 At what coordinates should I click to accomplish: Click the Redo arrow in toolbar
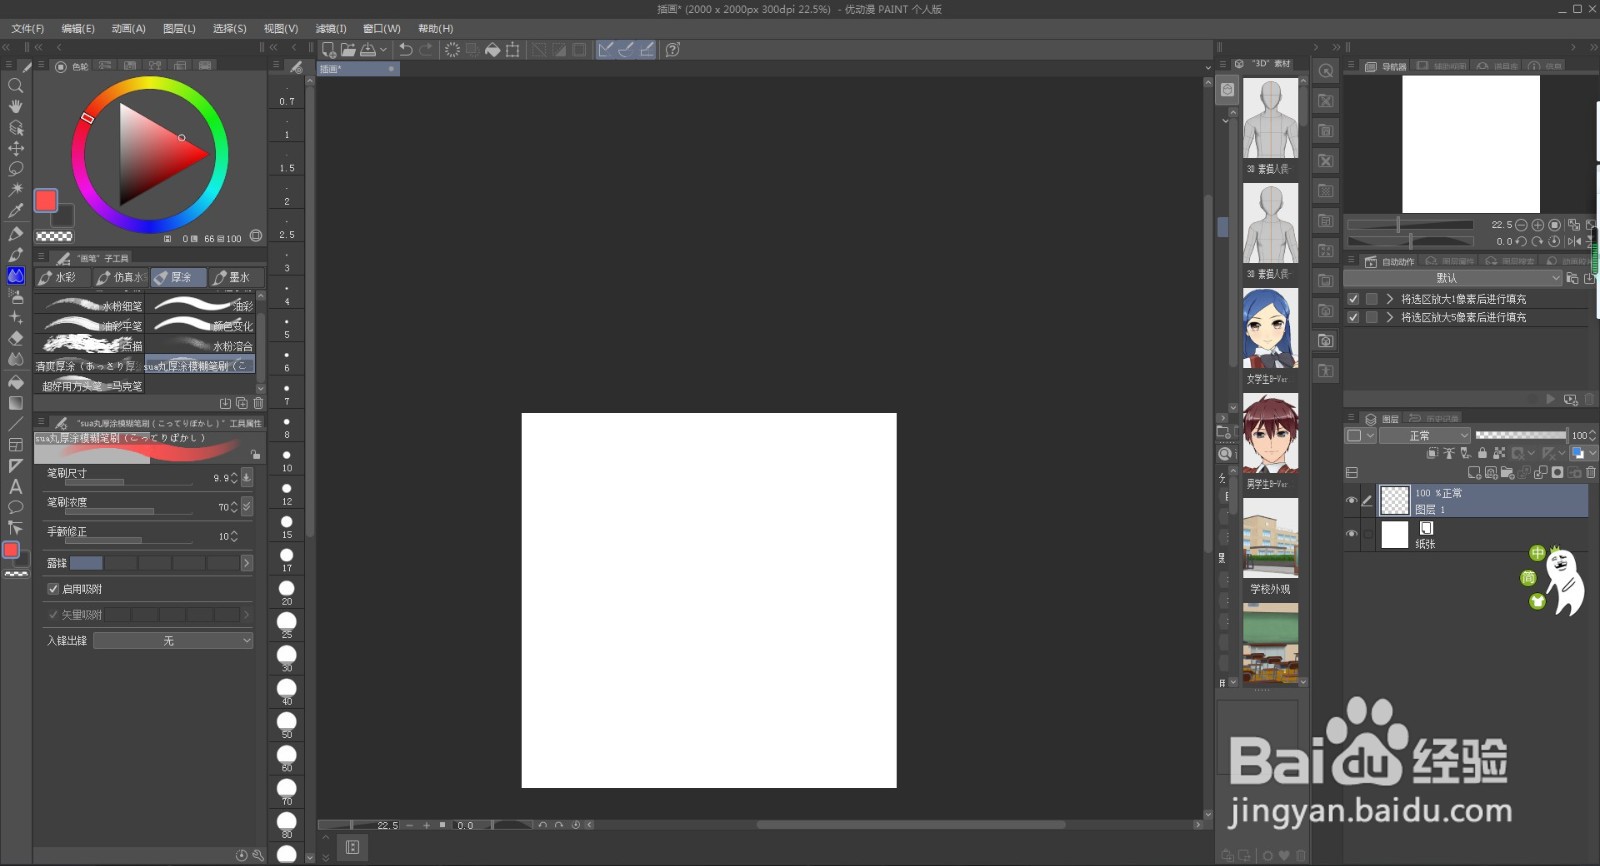click(427, 49)
